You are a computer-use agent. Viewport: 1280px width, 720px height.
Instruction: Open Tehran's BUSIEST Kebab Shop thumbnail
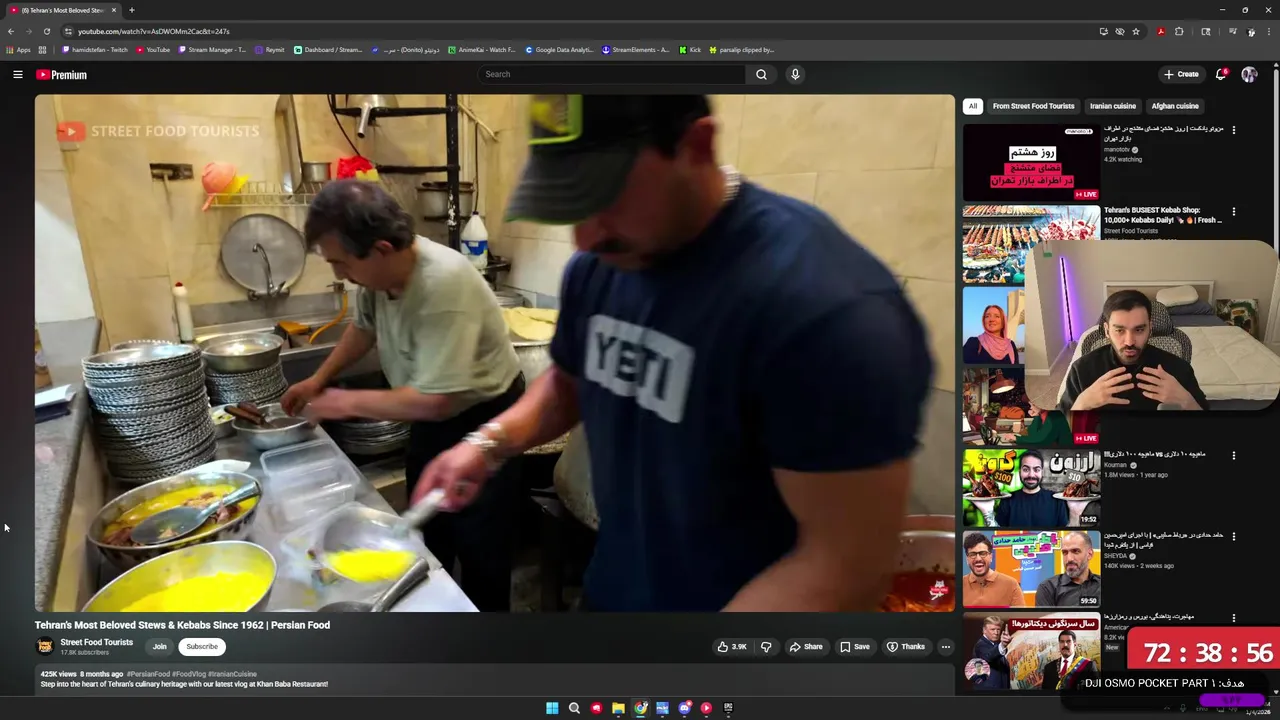(1031, 244)
